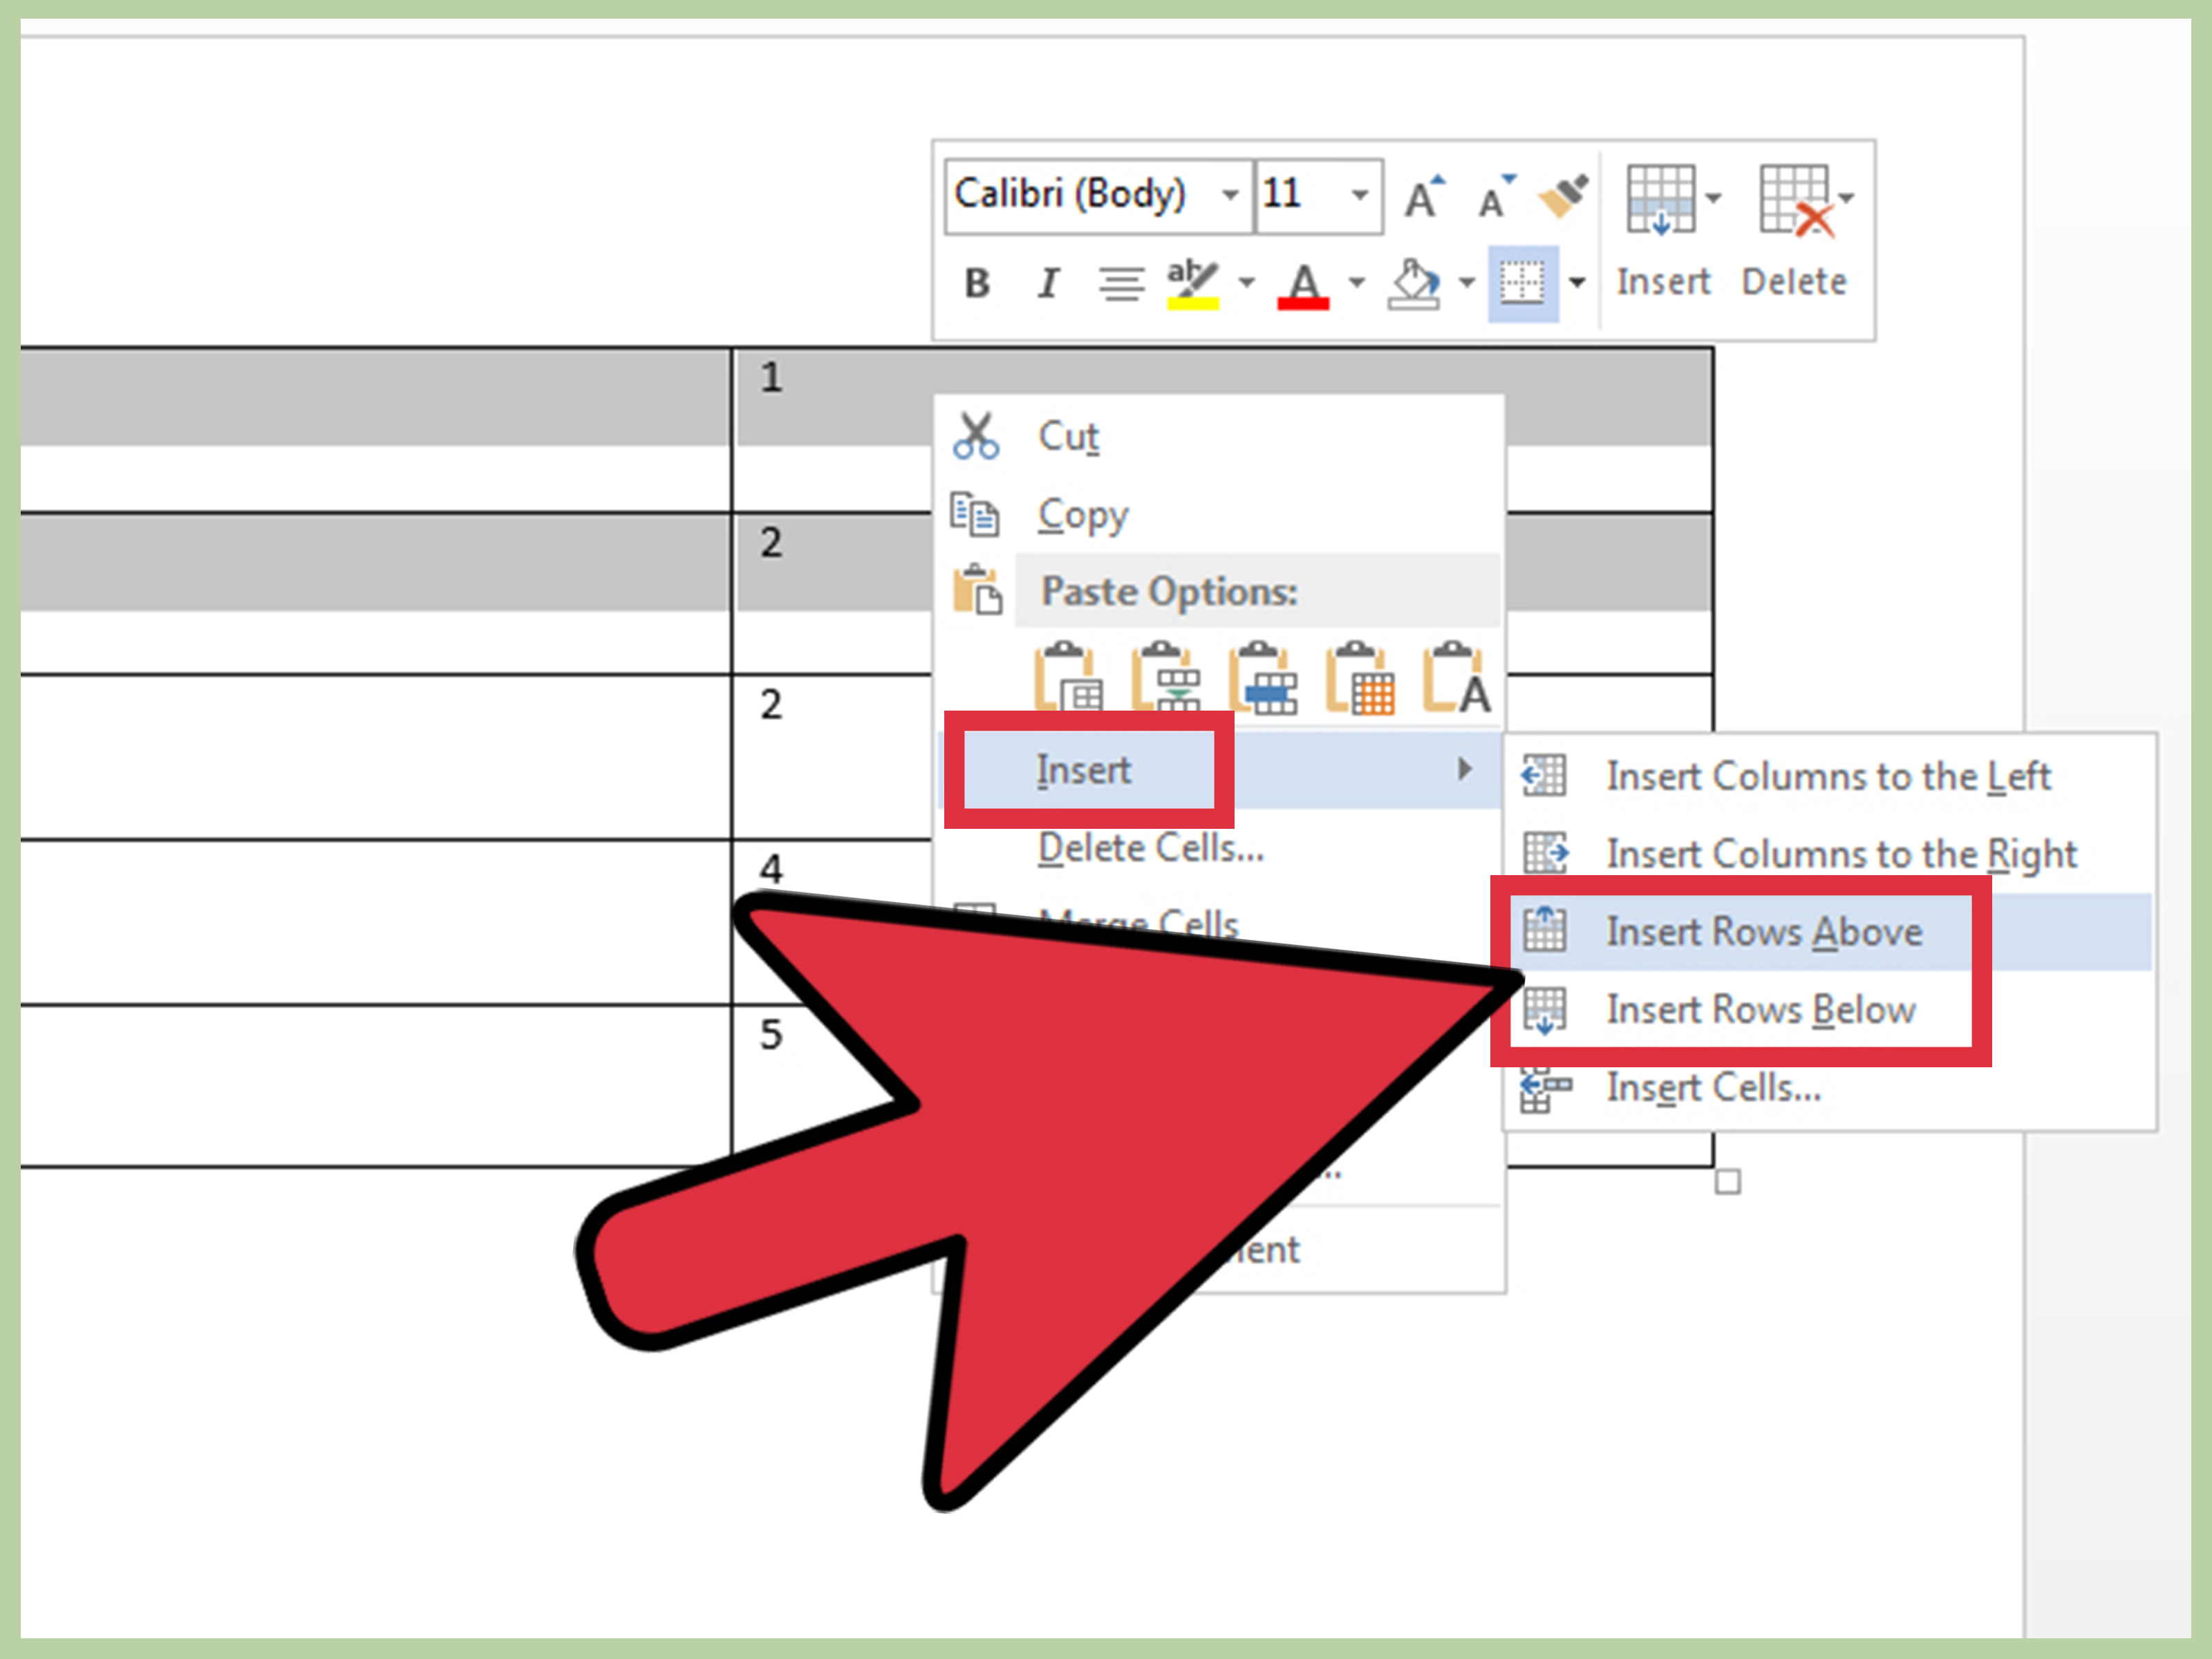The width and height of the screenshot is (2212, 1659).
Task: Open the Delete table dropdown arrow
Action: pos(1846,198)
